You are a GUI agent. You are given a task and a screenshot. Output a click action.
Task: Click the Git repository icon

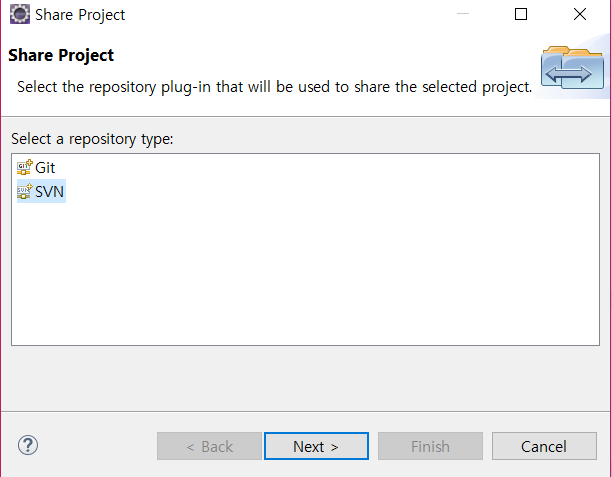tap(25, 167)
